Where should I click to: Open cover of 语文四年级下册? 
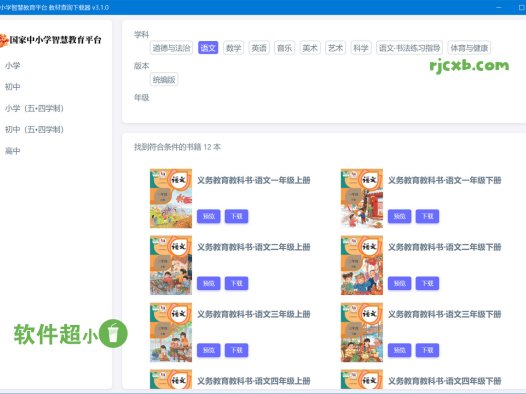(x=362, y=379)
